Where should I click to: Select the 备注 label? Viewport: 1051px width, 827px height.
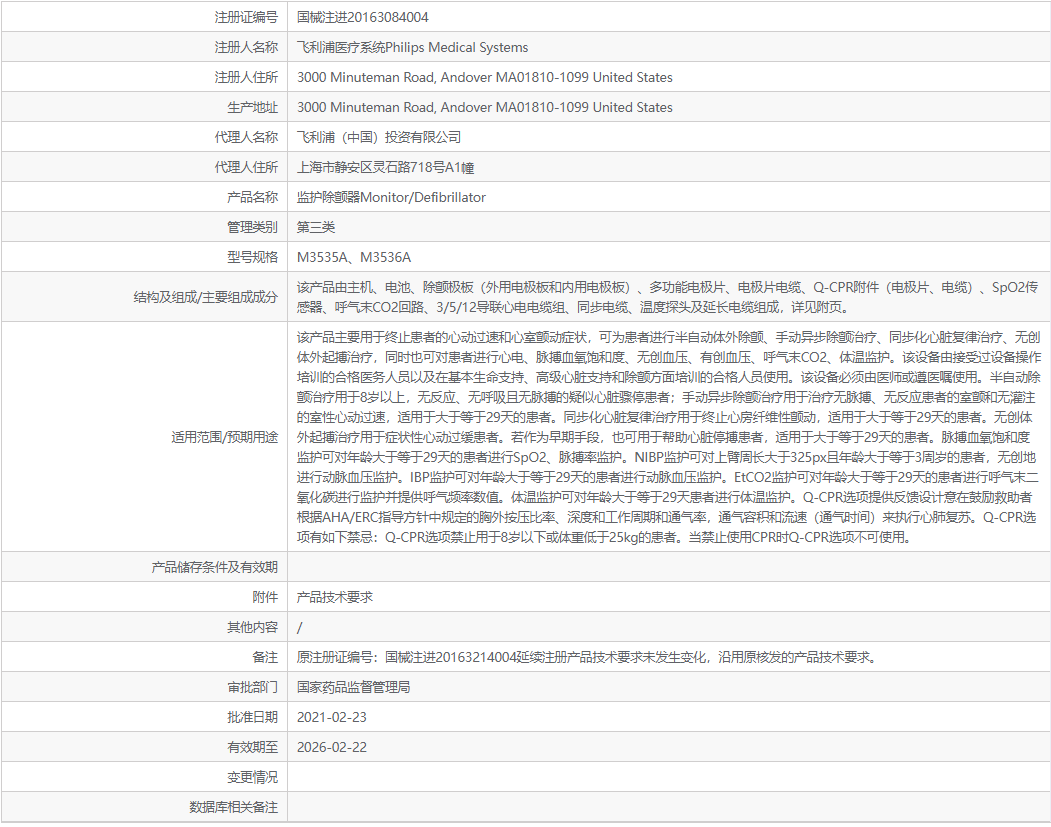tap(265, 657)
